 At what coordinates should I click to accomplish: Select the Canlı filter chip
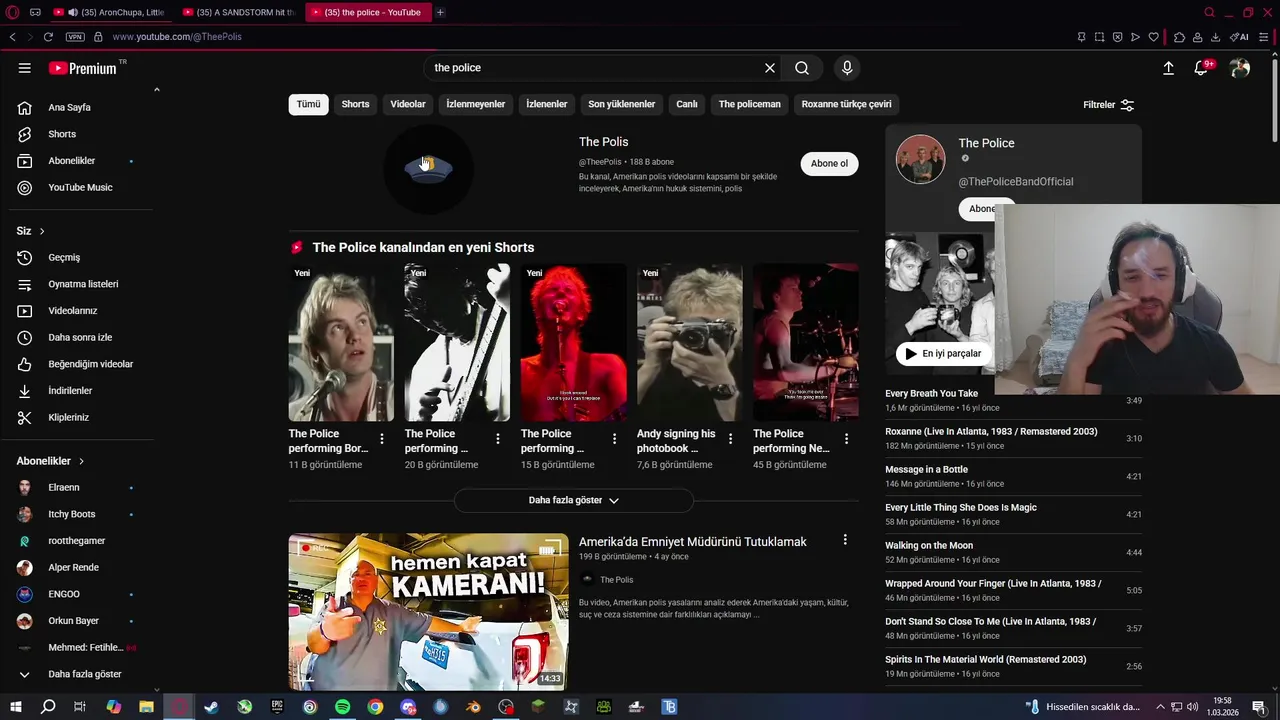687,104
